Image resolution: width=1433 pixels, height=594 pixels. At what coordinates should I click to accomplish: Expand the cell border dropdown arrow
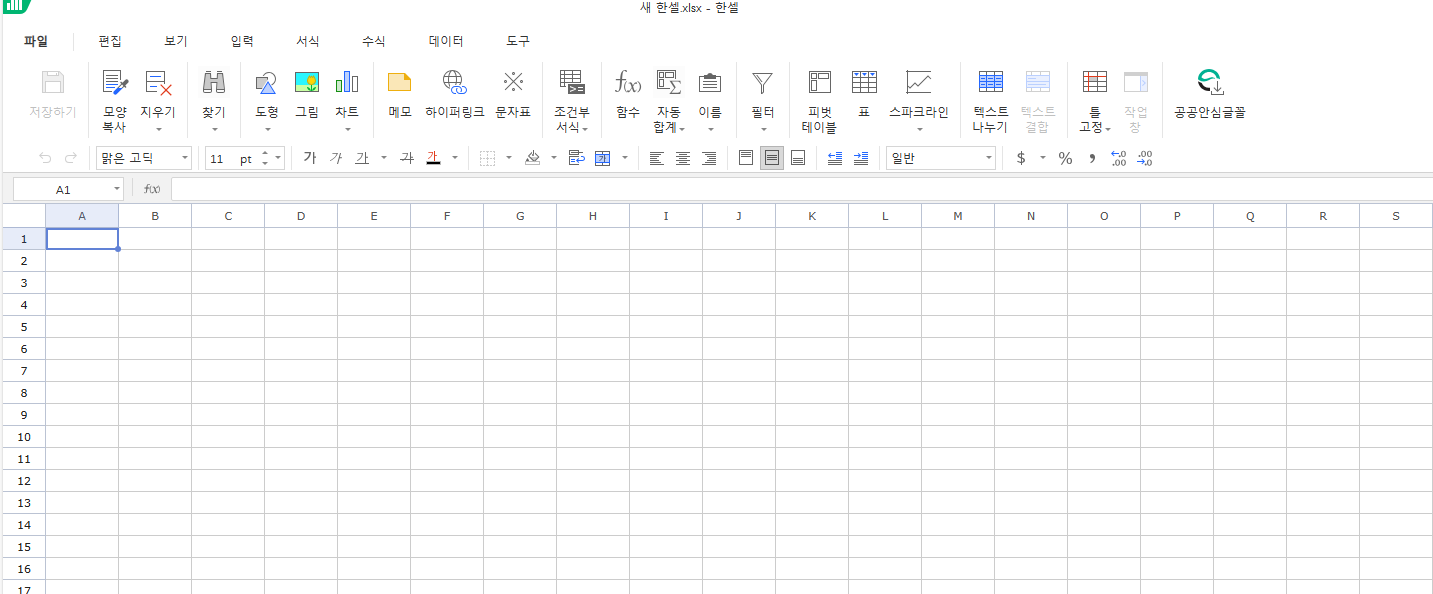point(508,158)
